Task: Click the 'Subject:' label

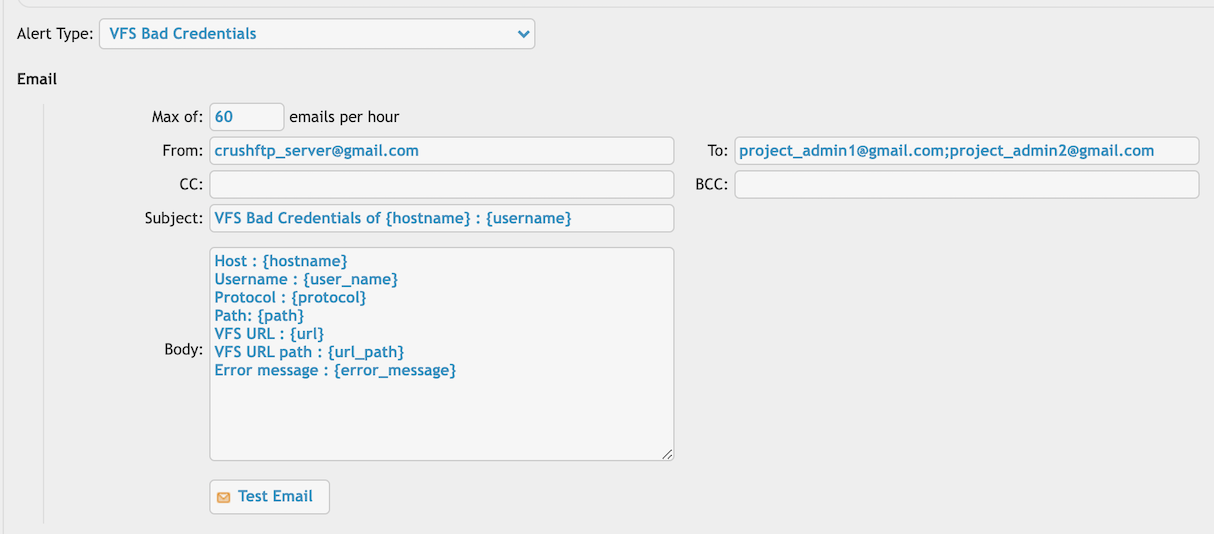Action: tap(174, 218)
